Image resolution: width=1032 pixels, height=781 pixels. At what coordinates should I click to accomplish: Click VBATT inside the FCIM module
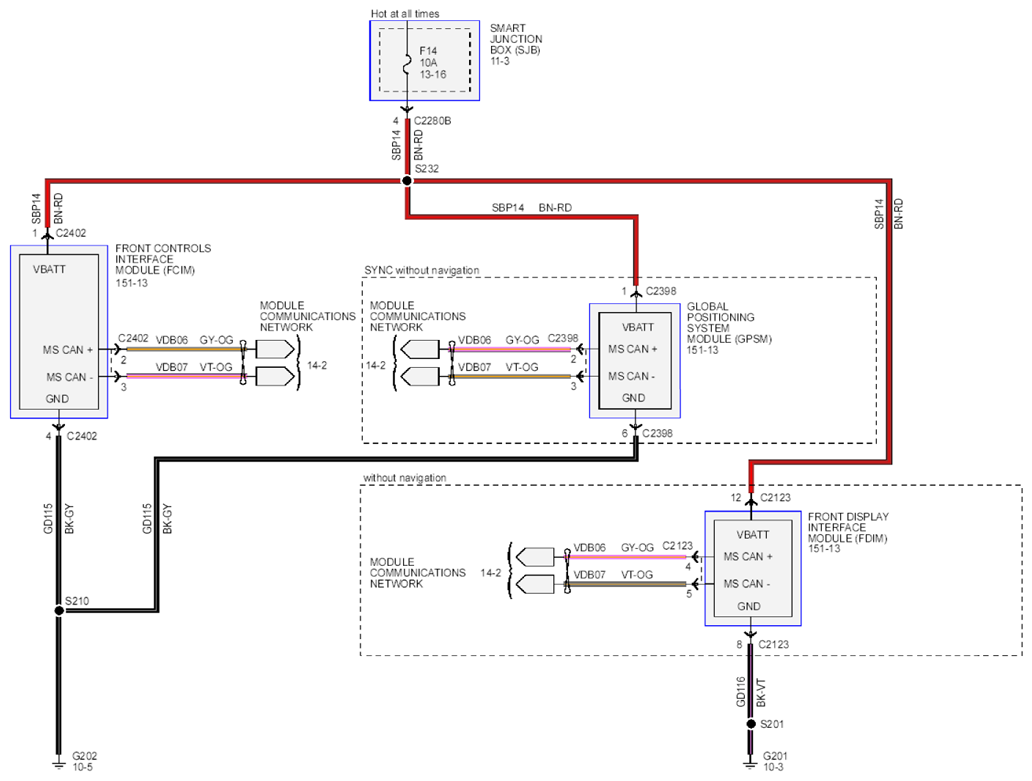[x=49, y=269]
